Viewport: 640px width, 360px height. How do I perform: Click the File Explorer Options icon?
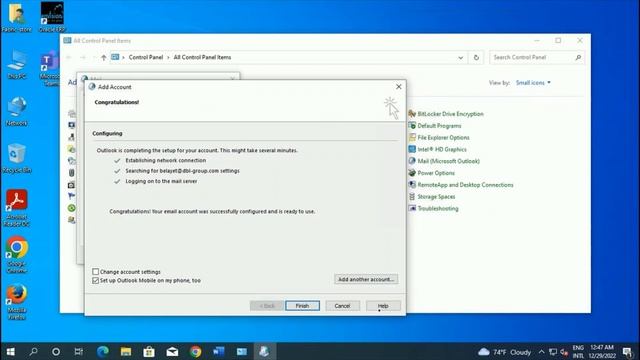[412, 137]
